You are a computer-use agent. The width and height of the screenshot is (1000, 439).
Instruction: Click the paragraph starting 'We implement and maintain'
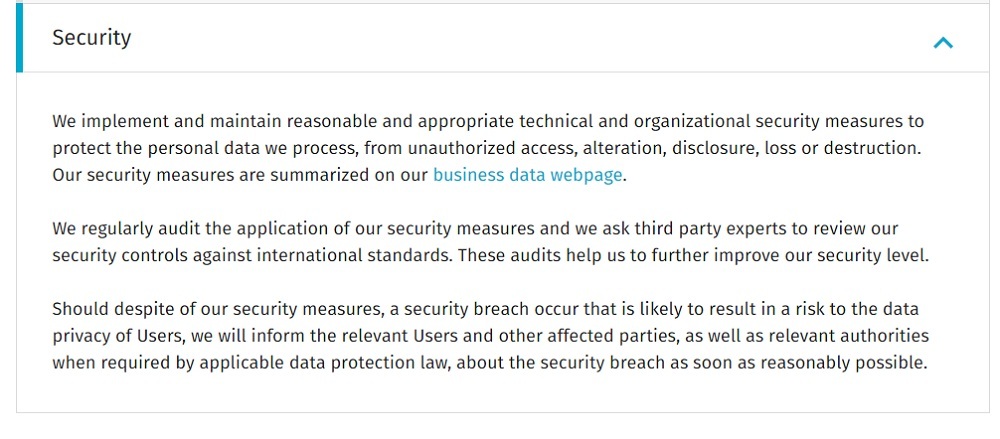point(488,148)
